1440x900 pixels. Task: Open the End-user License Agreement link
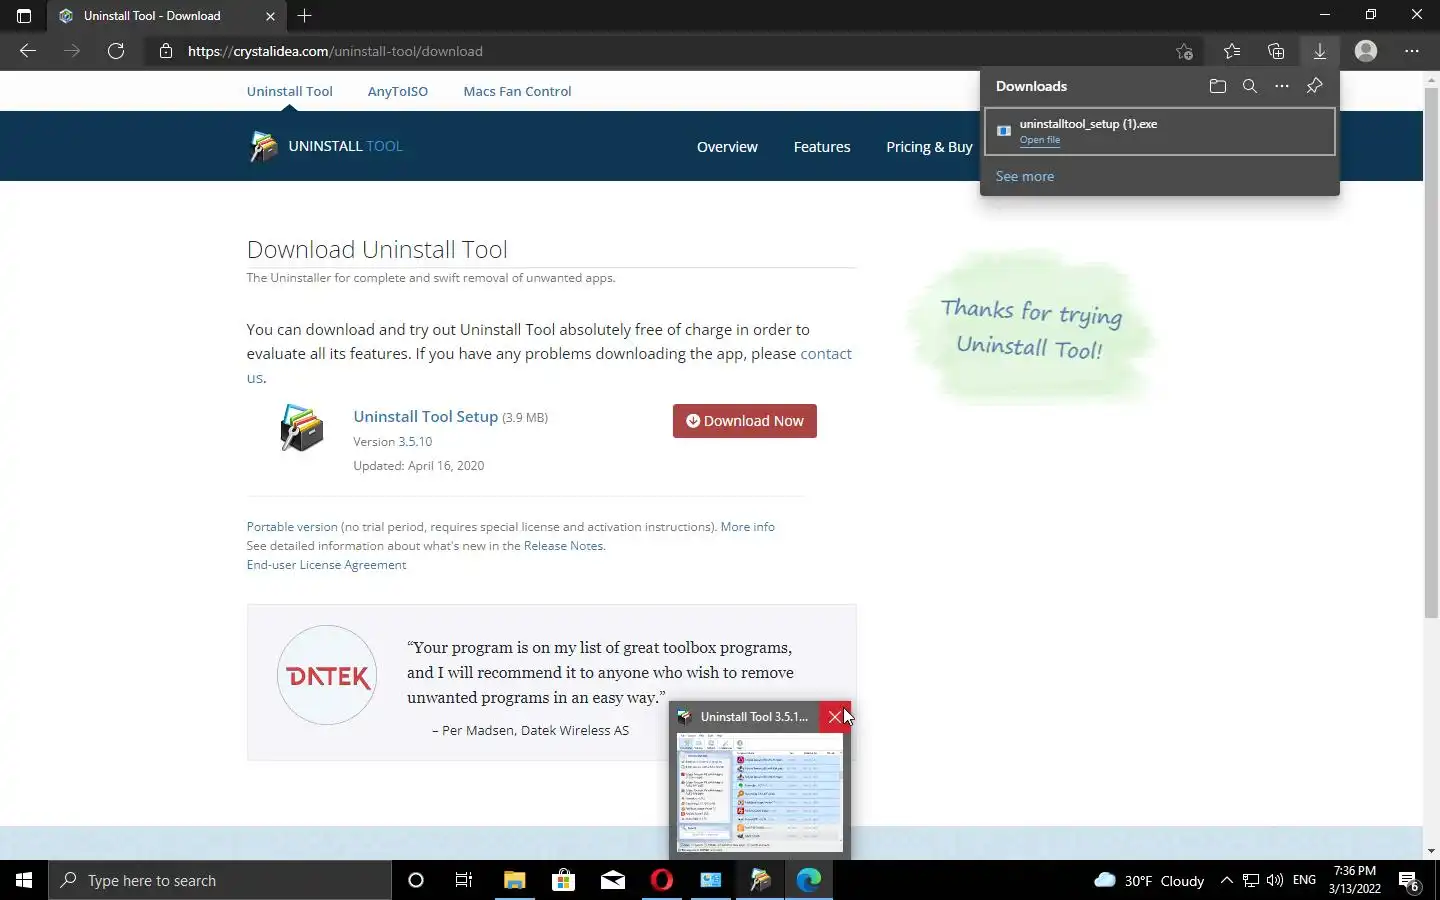pos(326,565)
